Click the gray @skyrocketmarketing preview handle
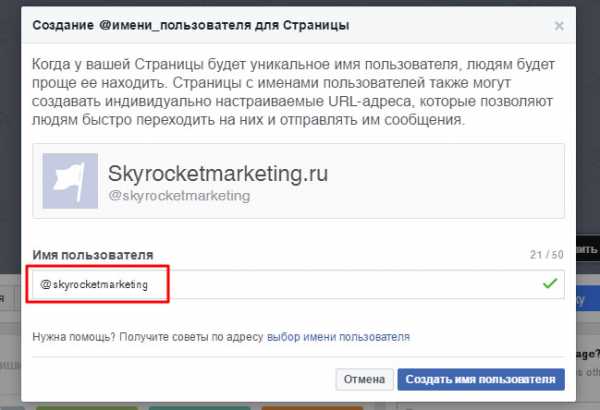Image resolution: width=600 pixels, height=410 pixels. pos(179,196)
